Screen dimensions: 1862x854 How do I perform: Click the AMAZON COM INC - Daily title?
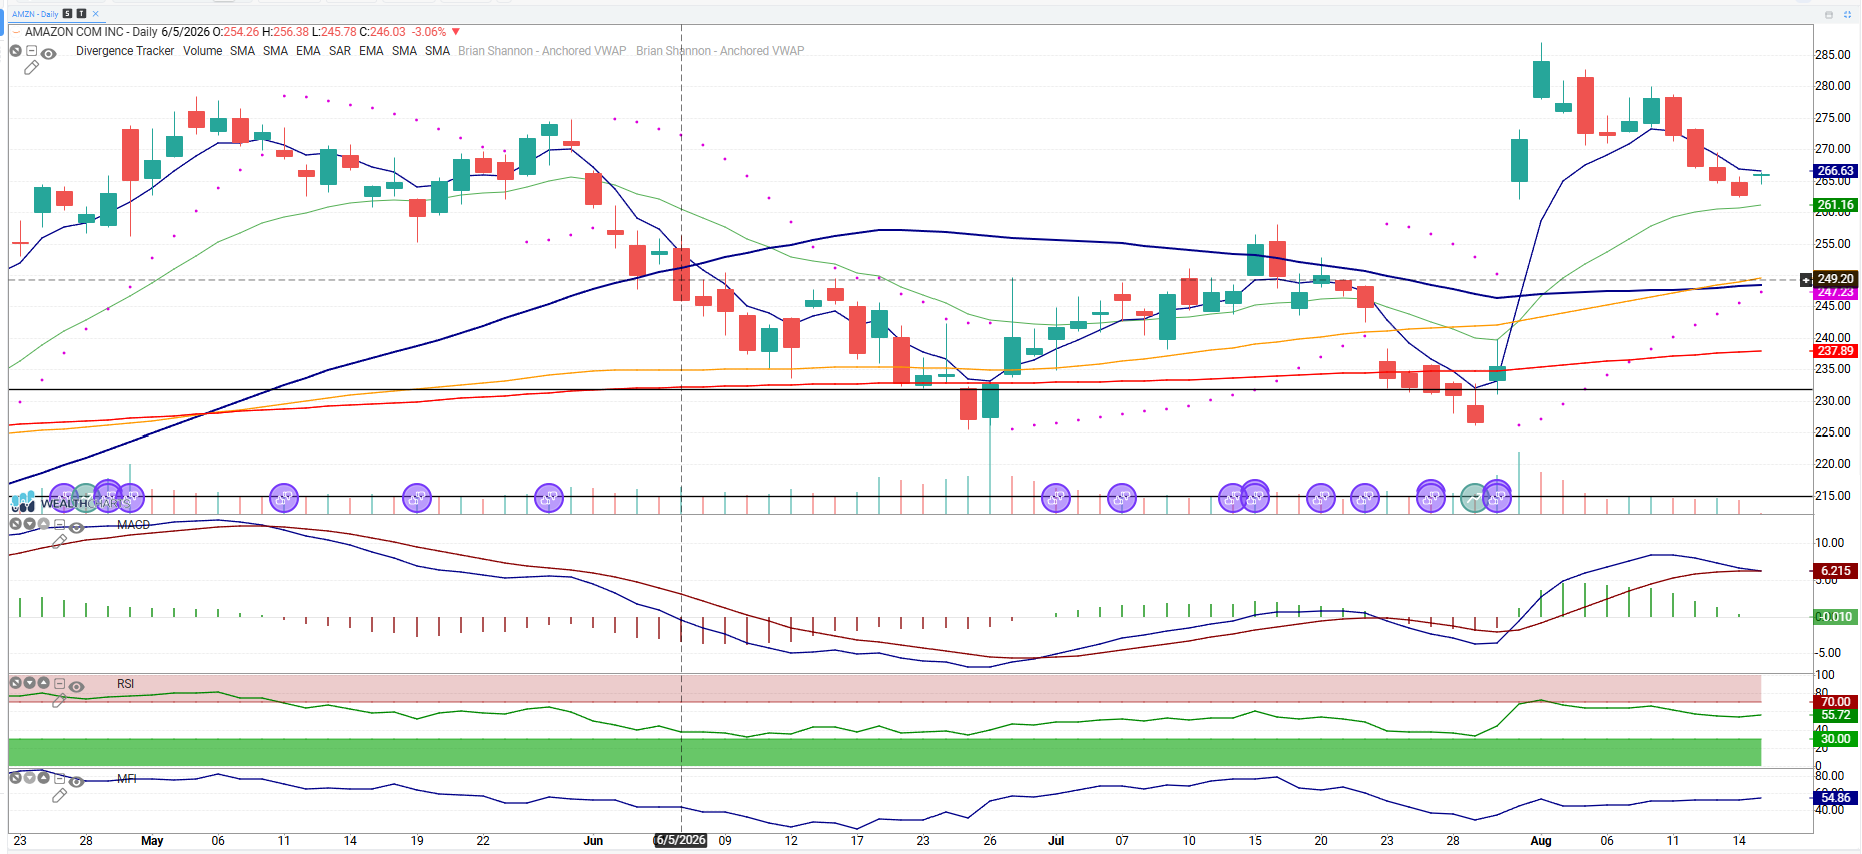click(x=91, y=32)
